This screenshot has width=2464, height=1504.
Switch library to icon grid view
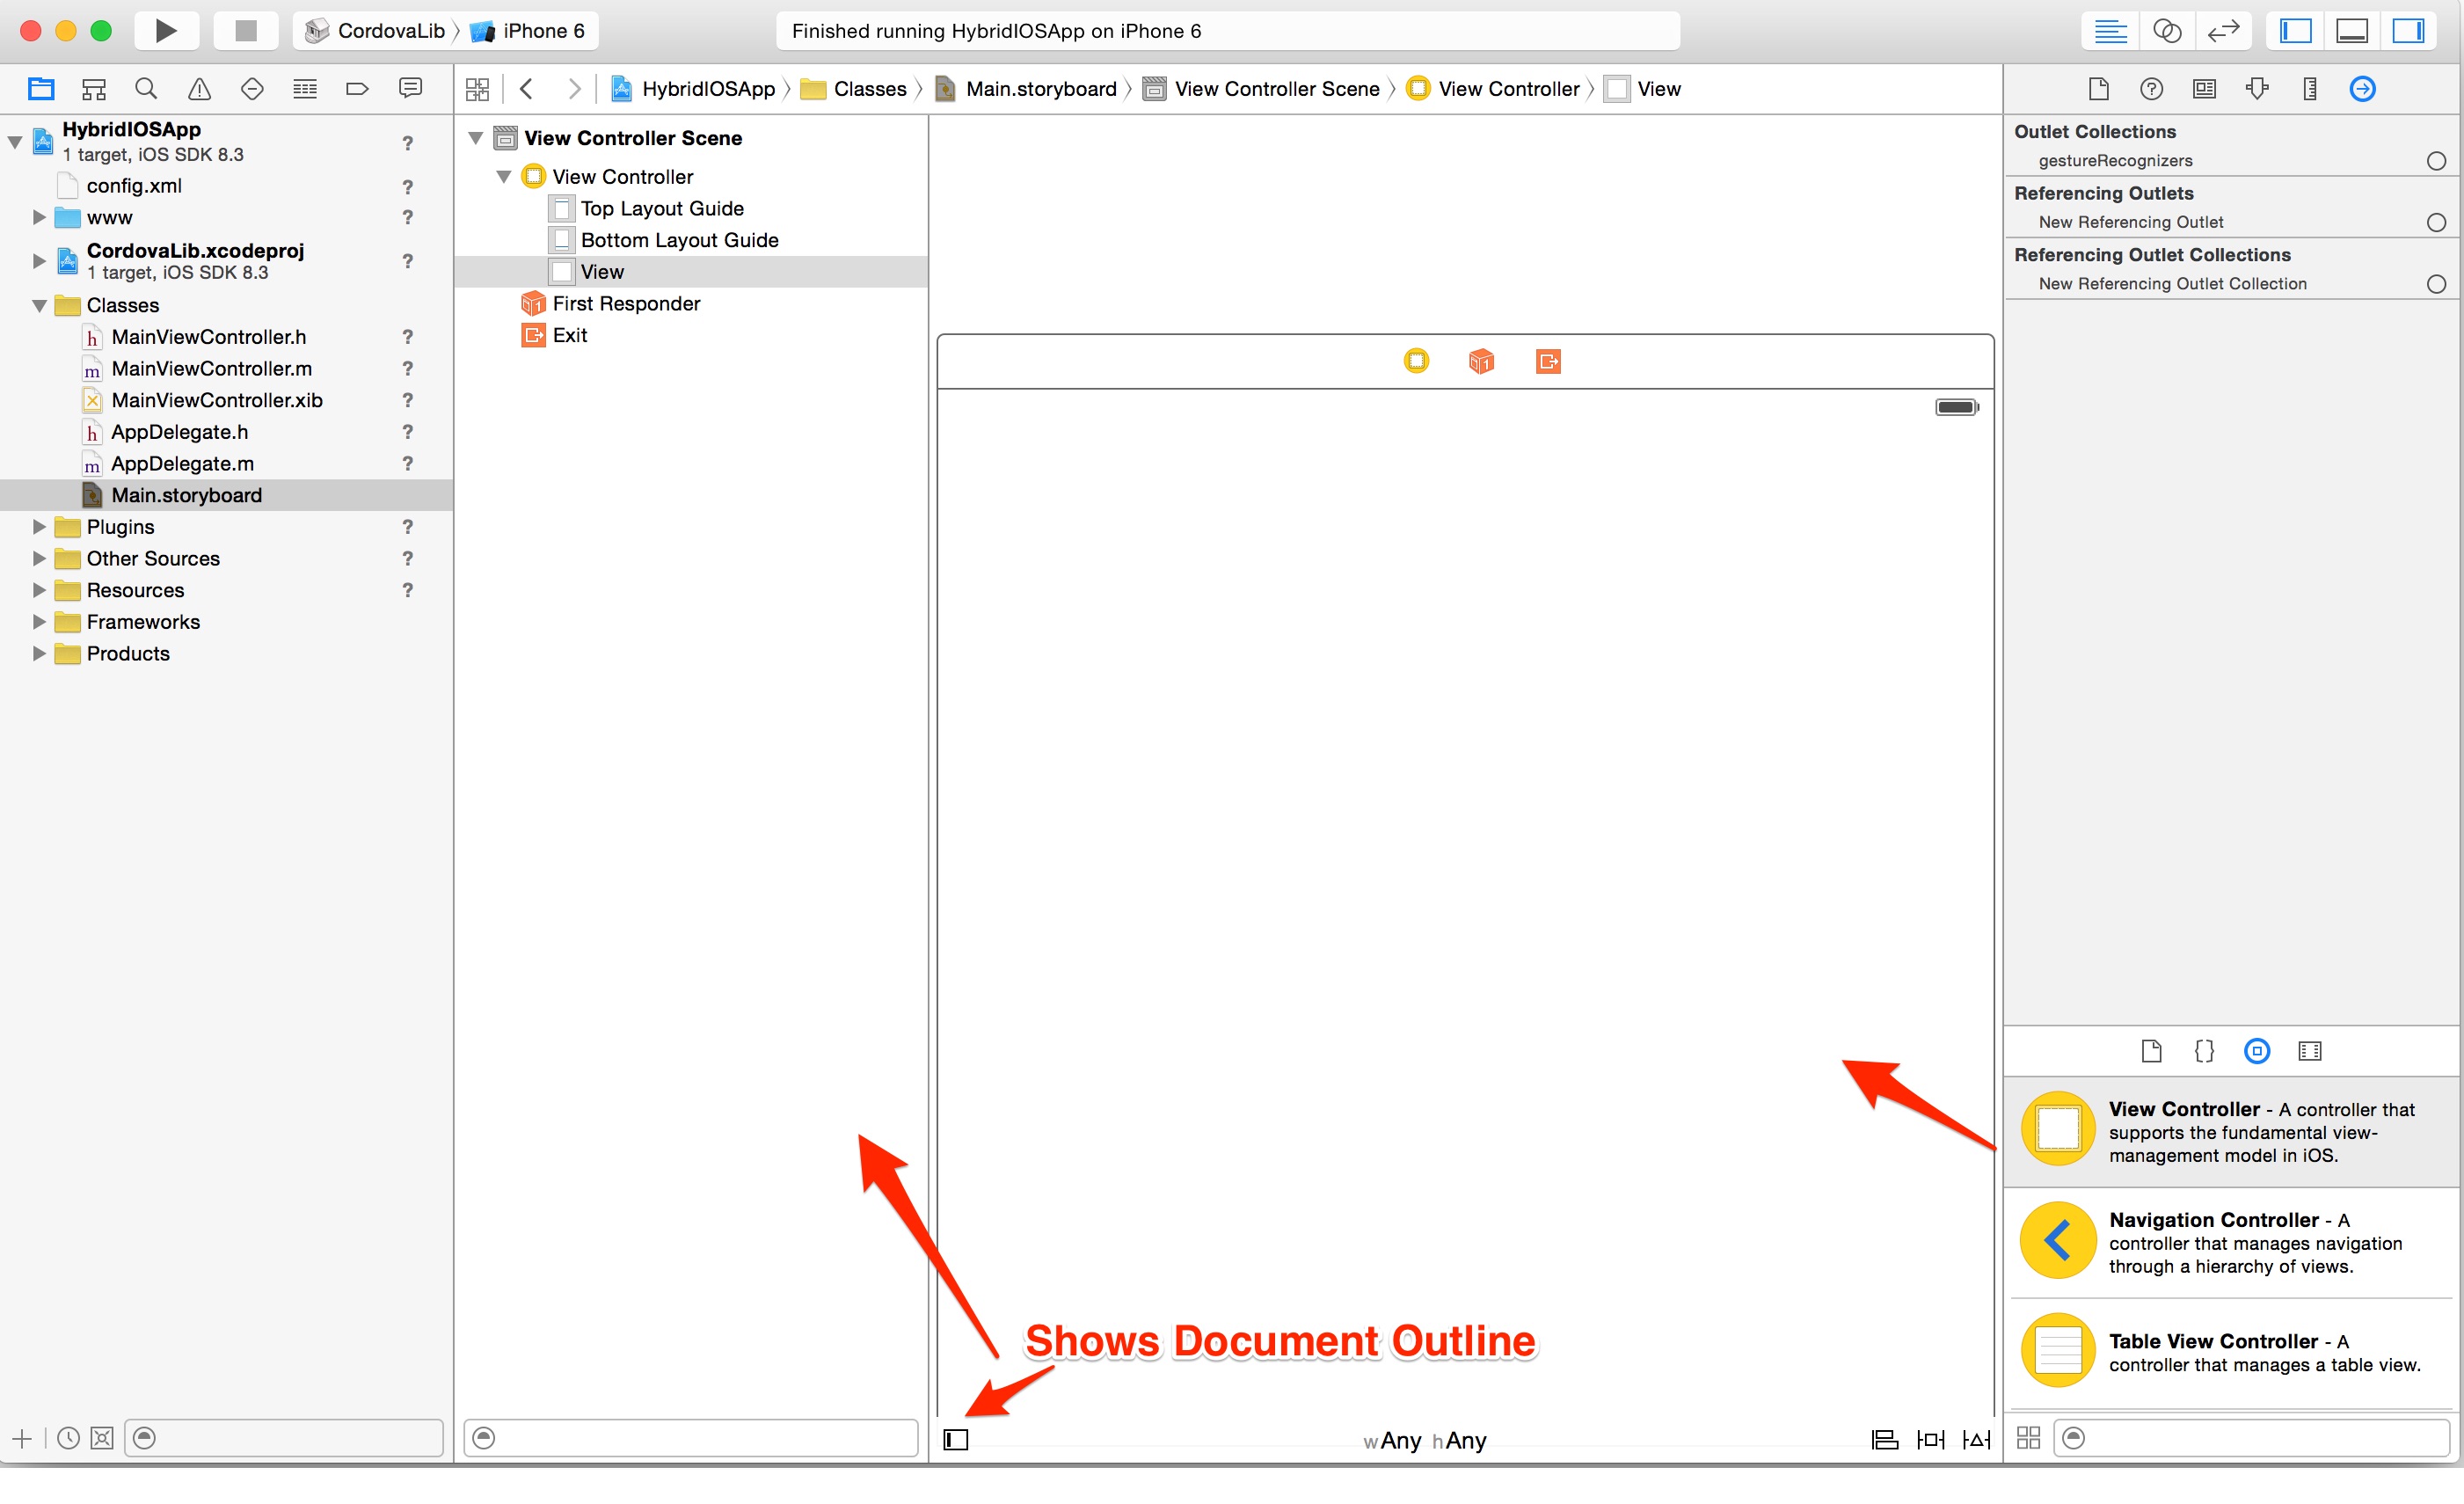2028,1437
